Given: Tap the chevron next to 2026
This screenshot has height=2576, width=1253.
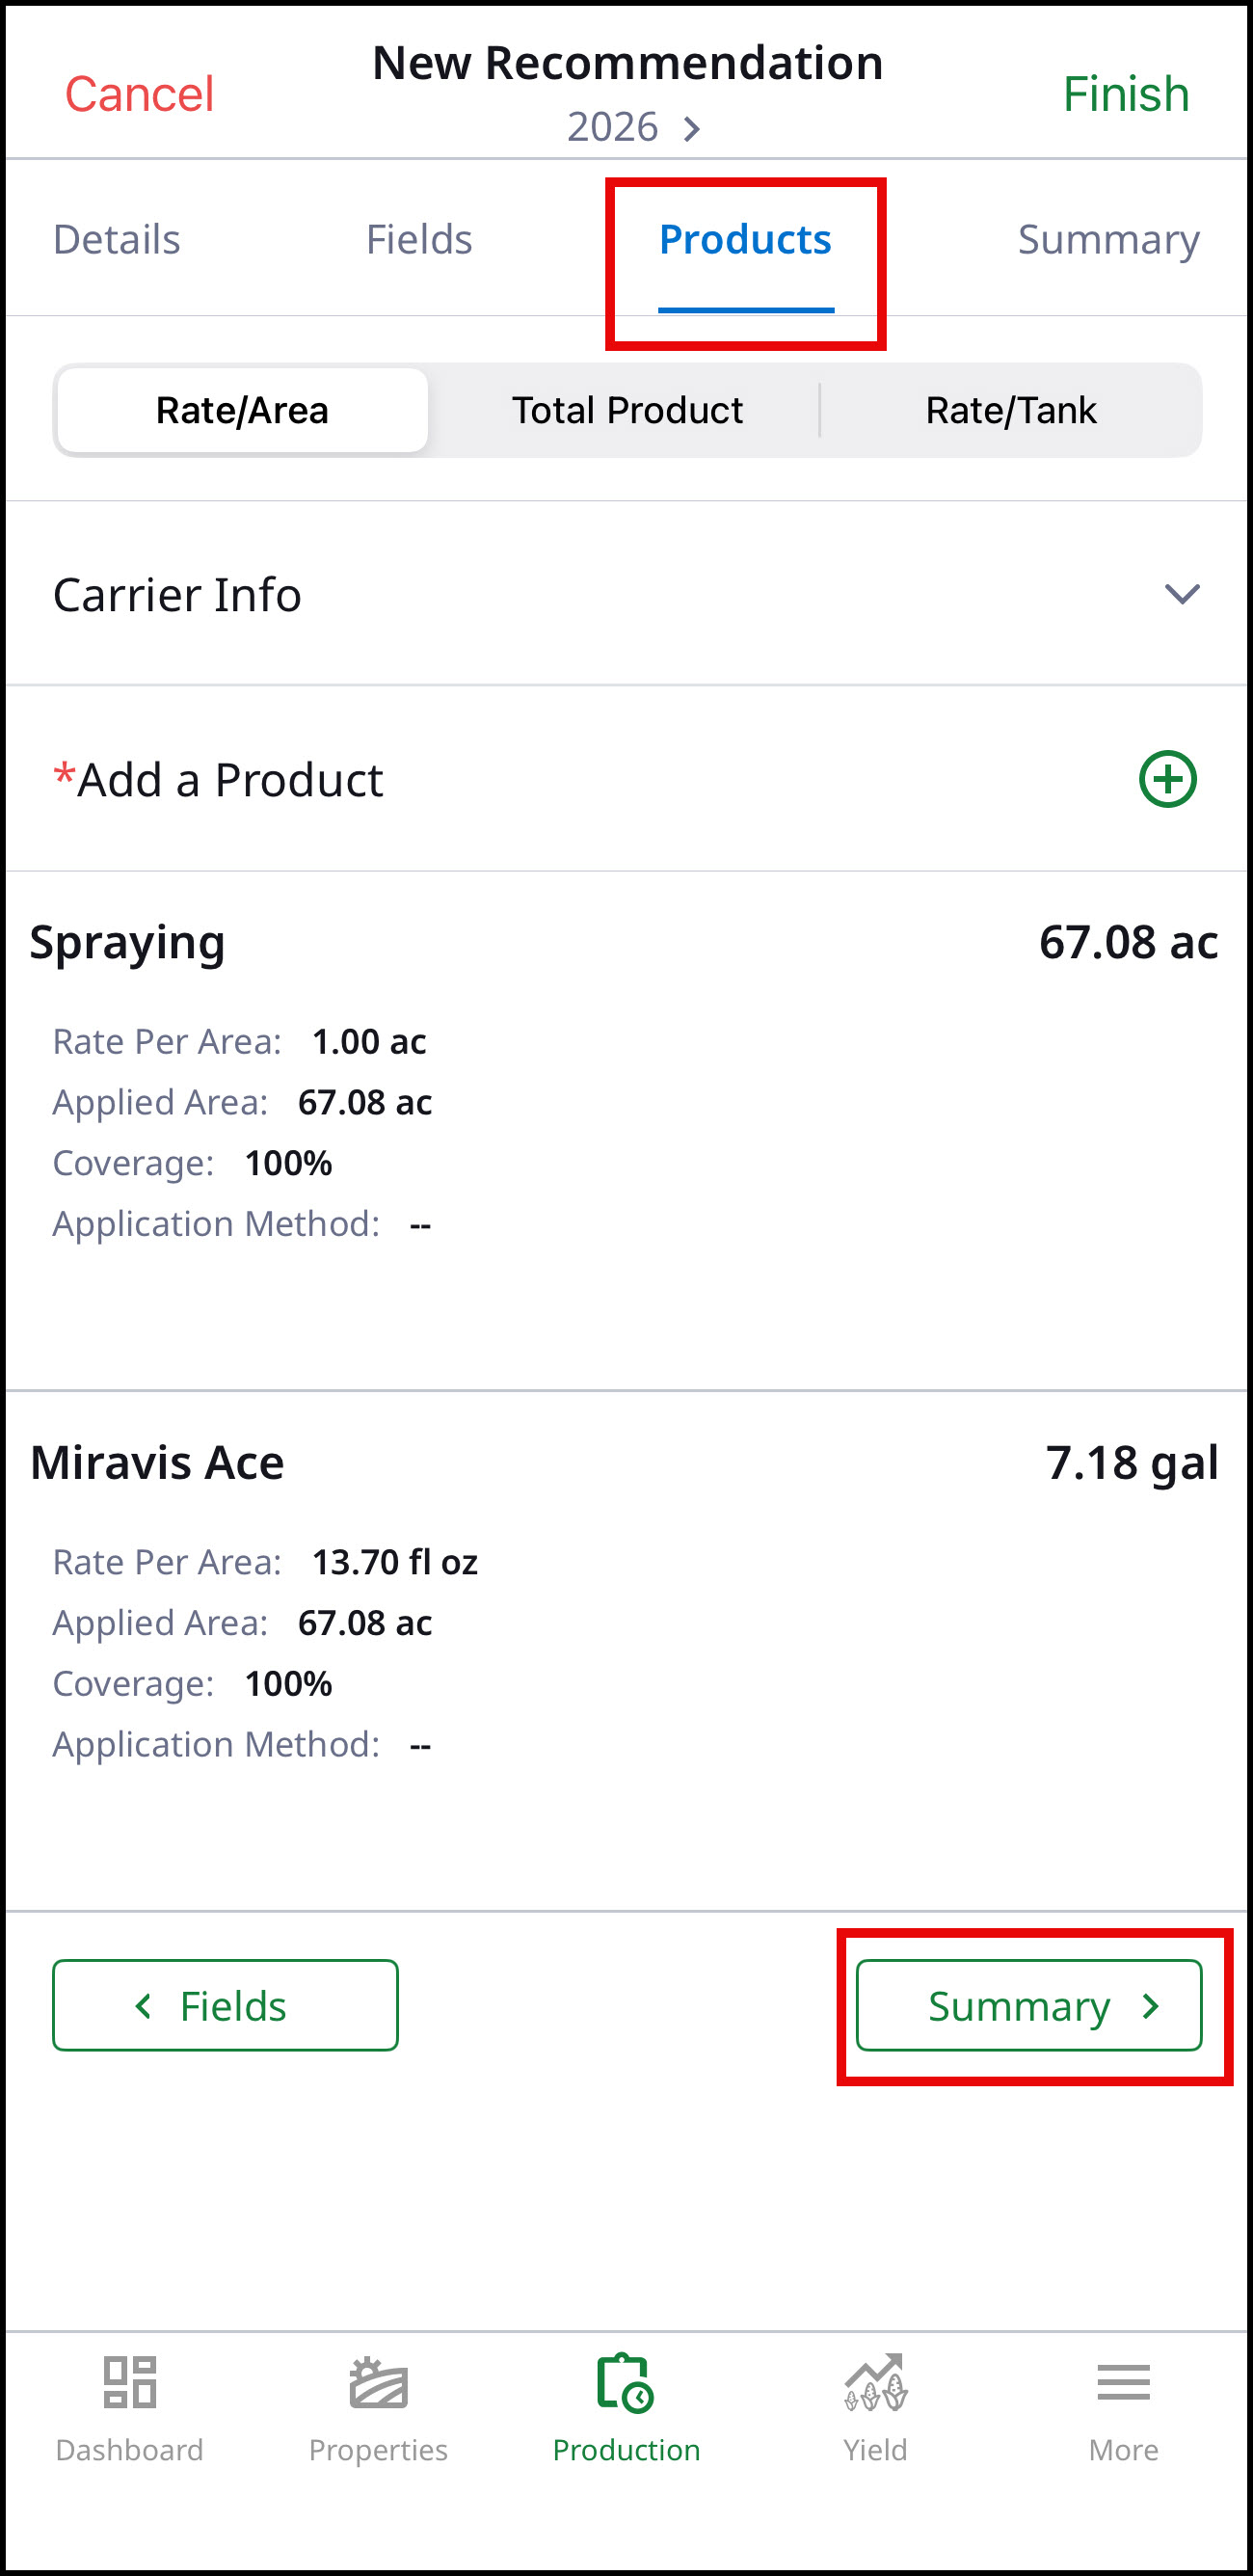Looking at the screenshot, I should click(x=691, y=128).
